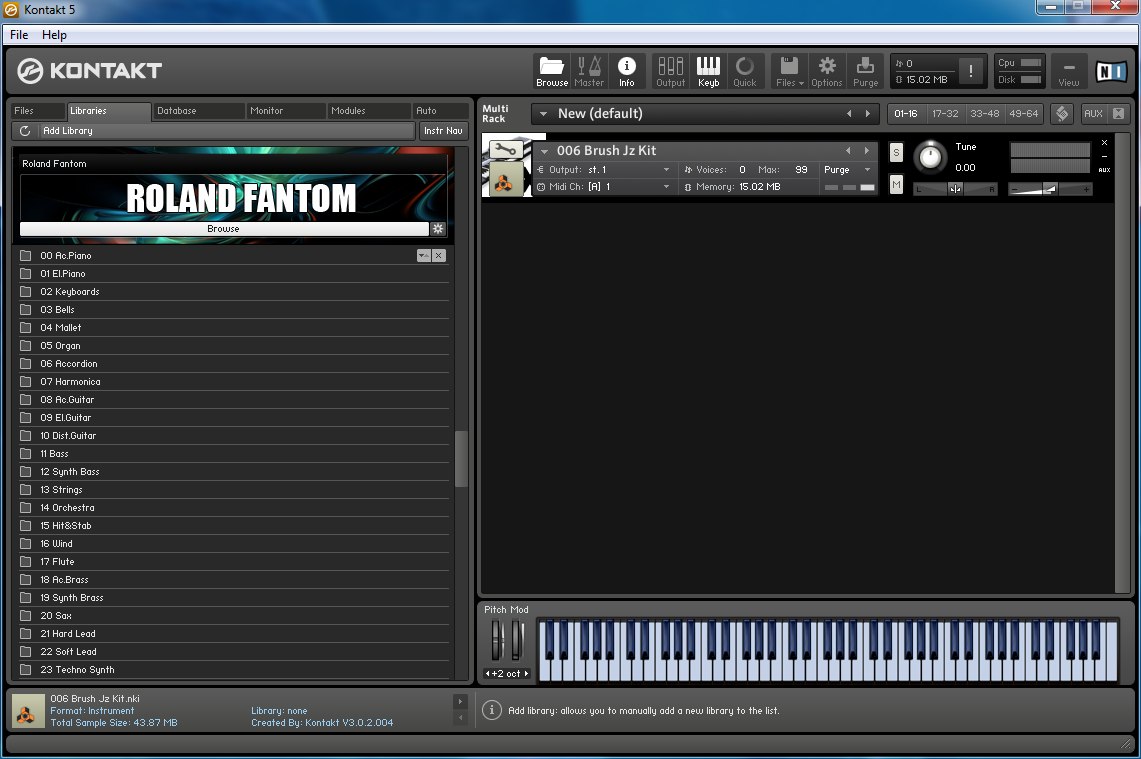Open the Files floppy disk menu

point(789,71)
